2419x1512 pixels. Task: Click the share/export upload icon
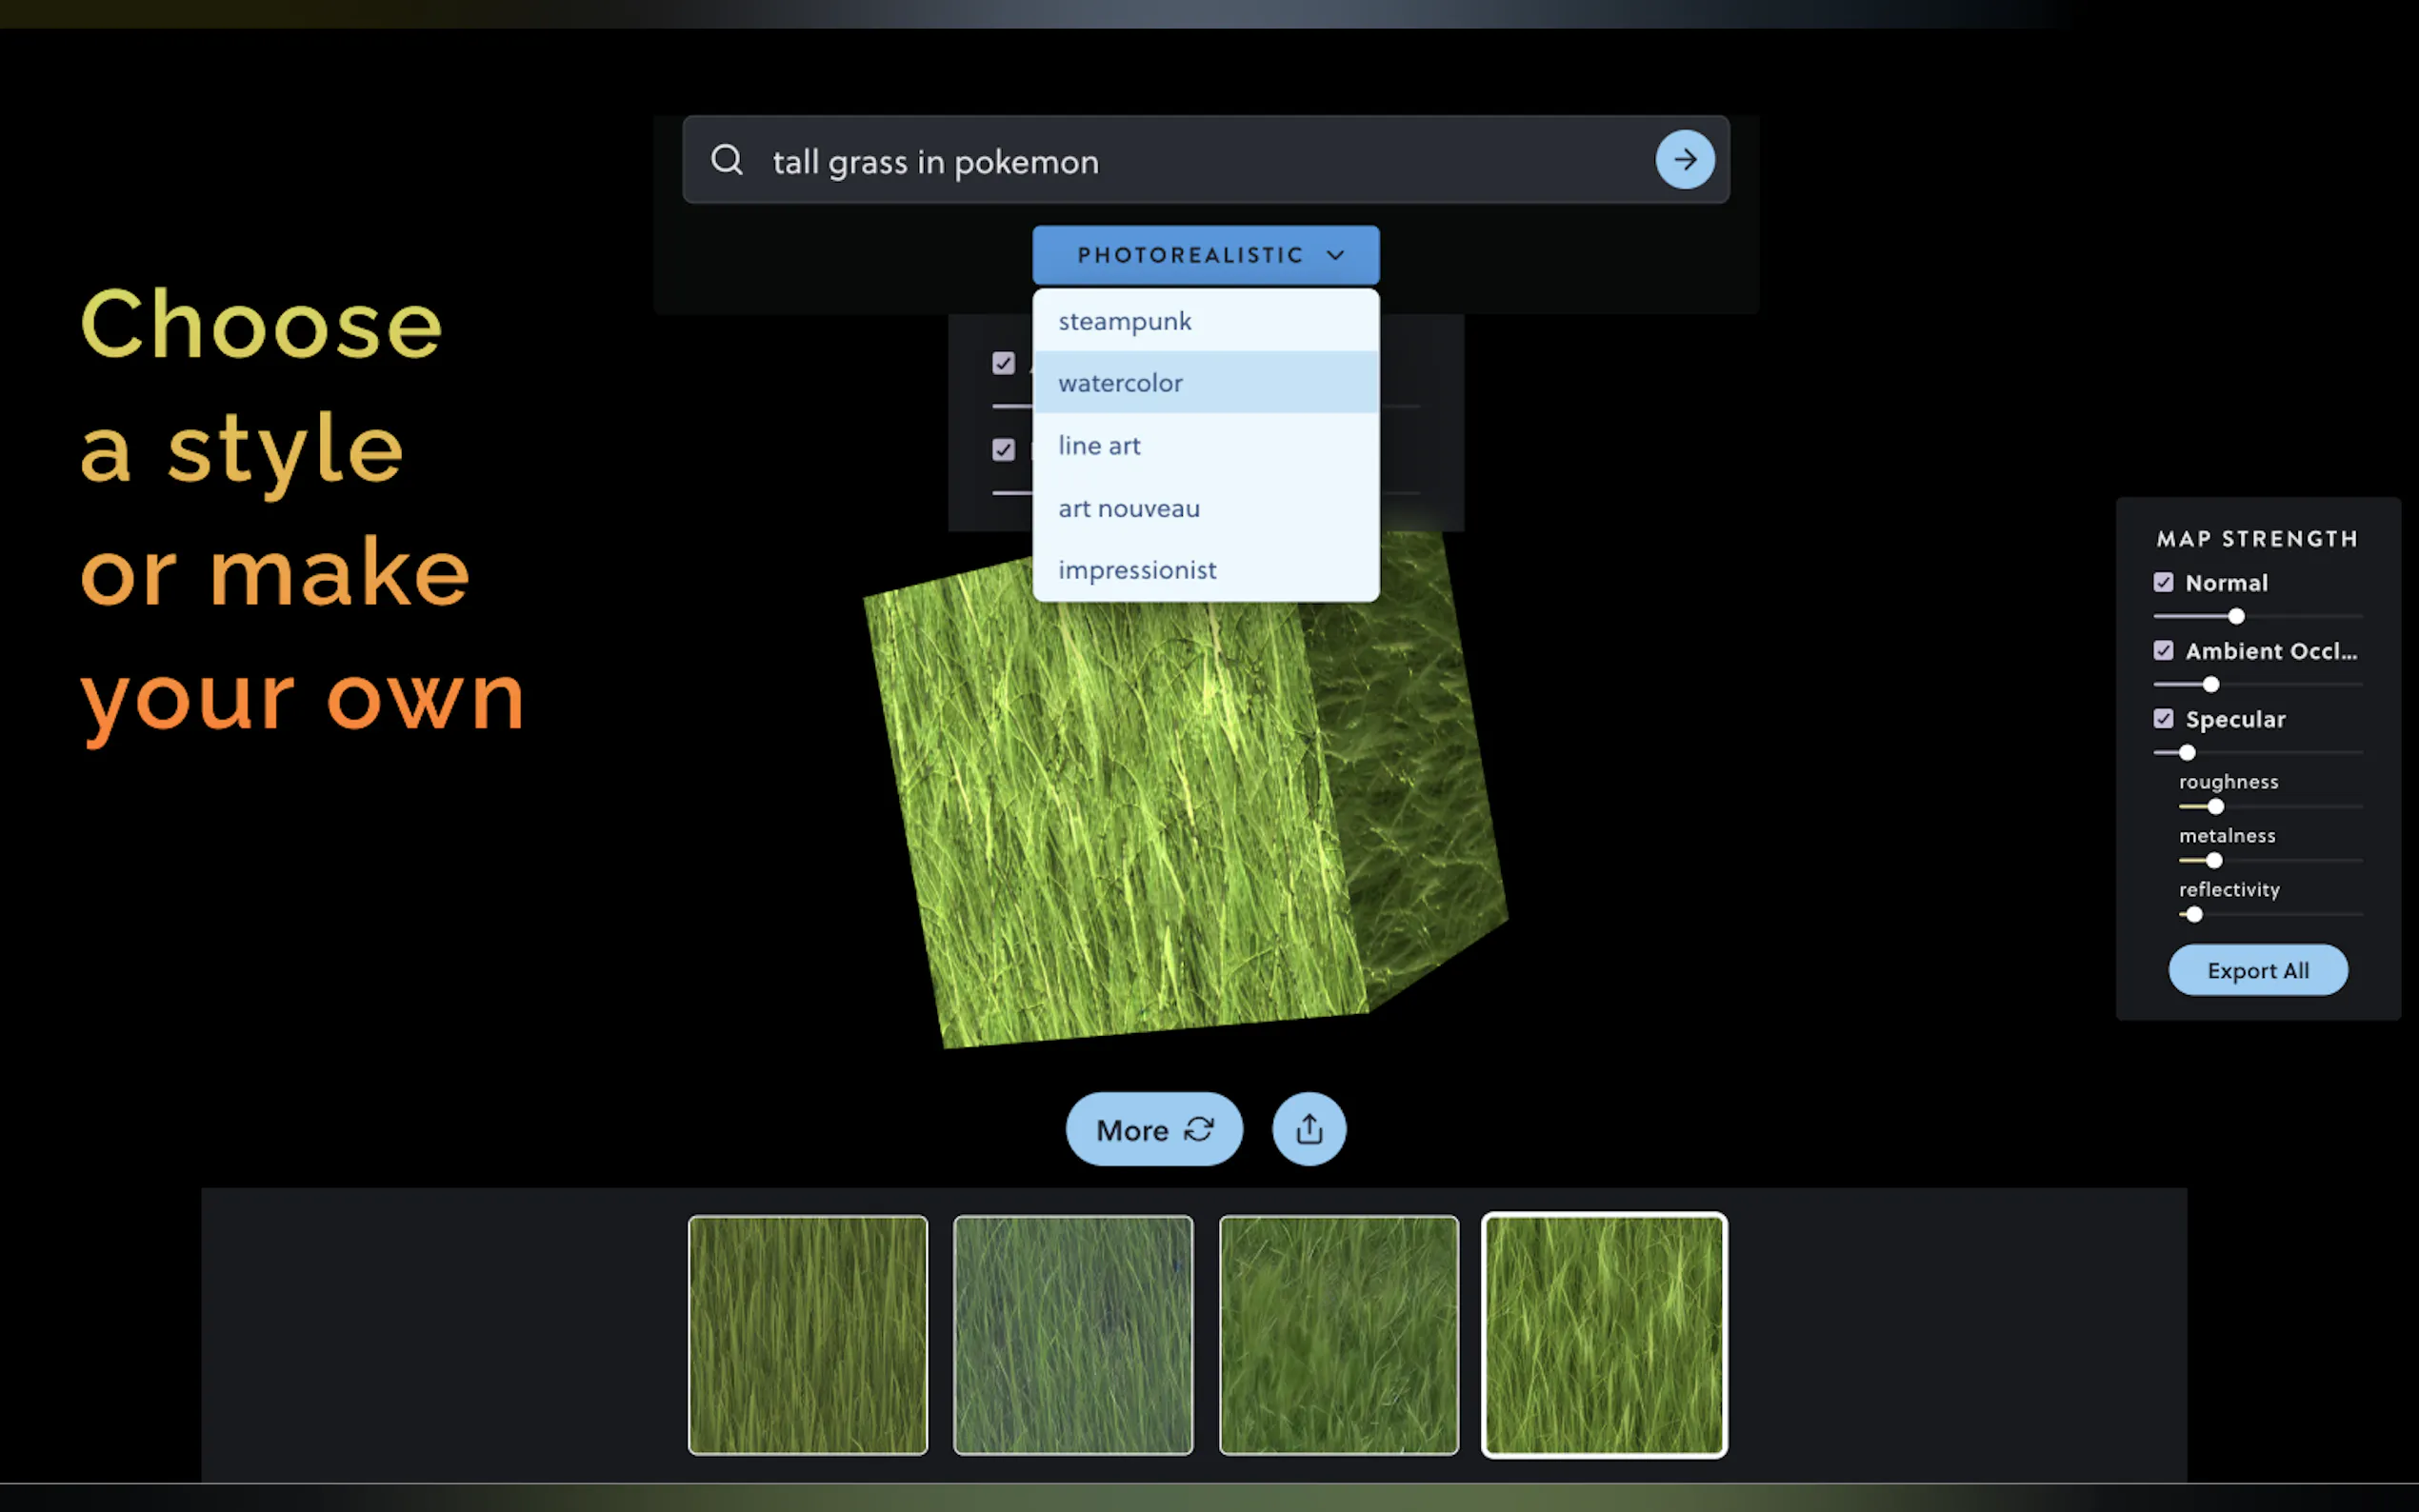pos(1309,1129)
